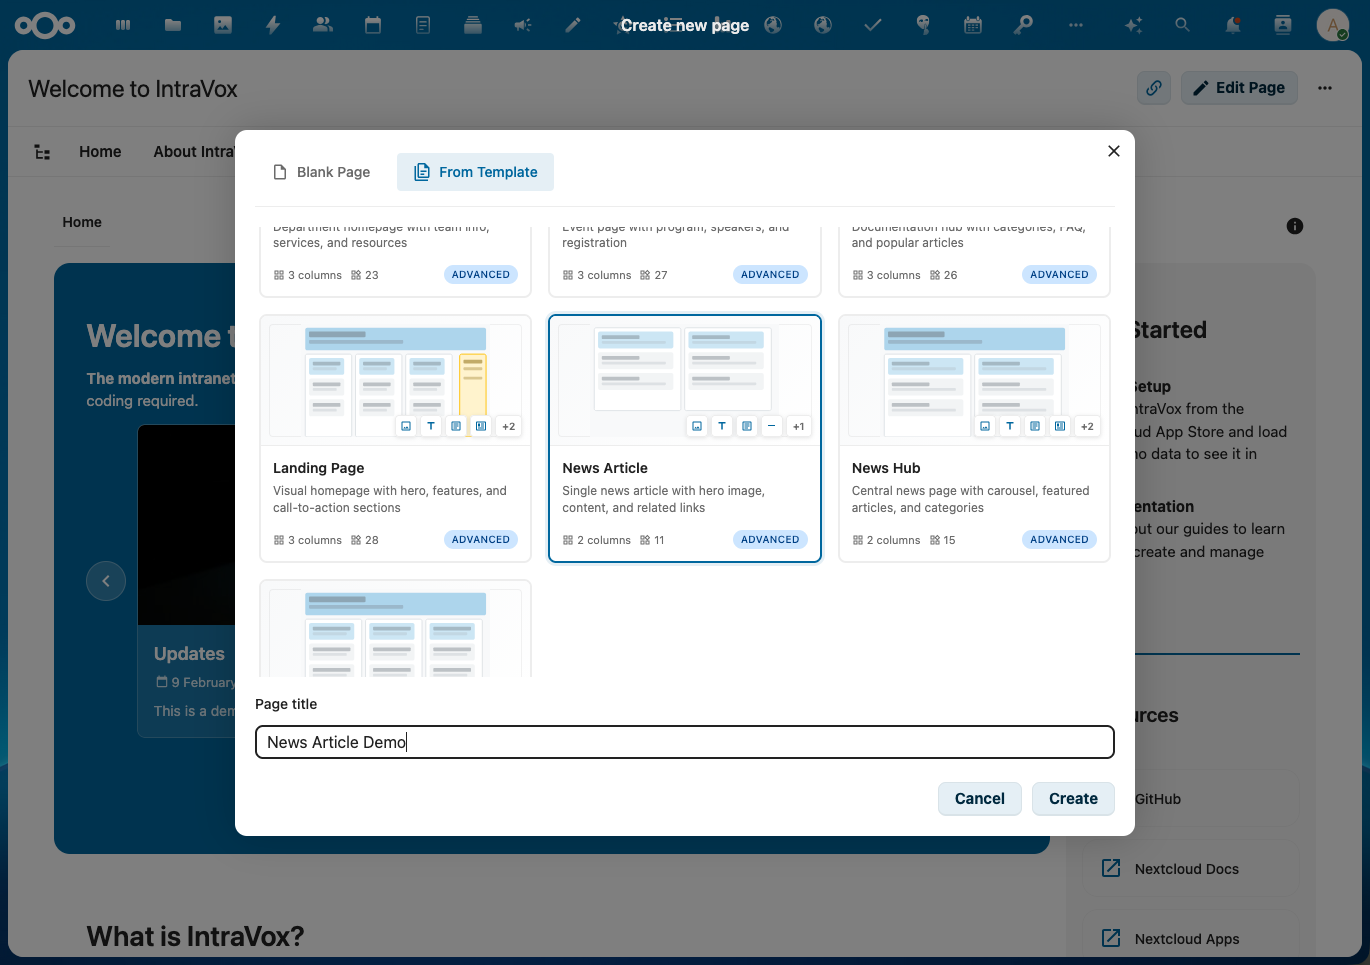
Task: Select the News Hub template
Action: click(973, 438)
